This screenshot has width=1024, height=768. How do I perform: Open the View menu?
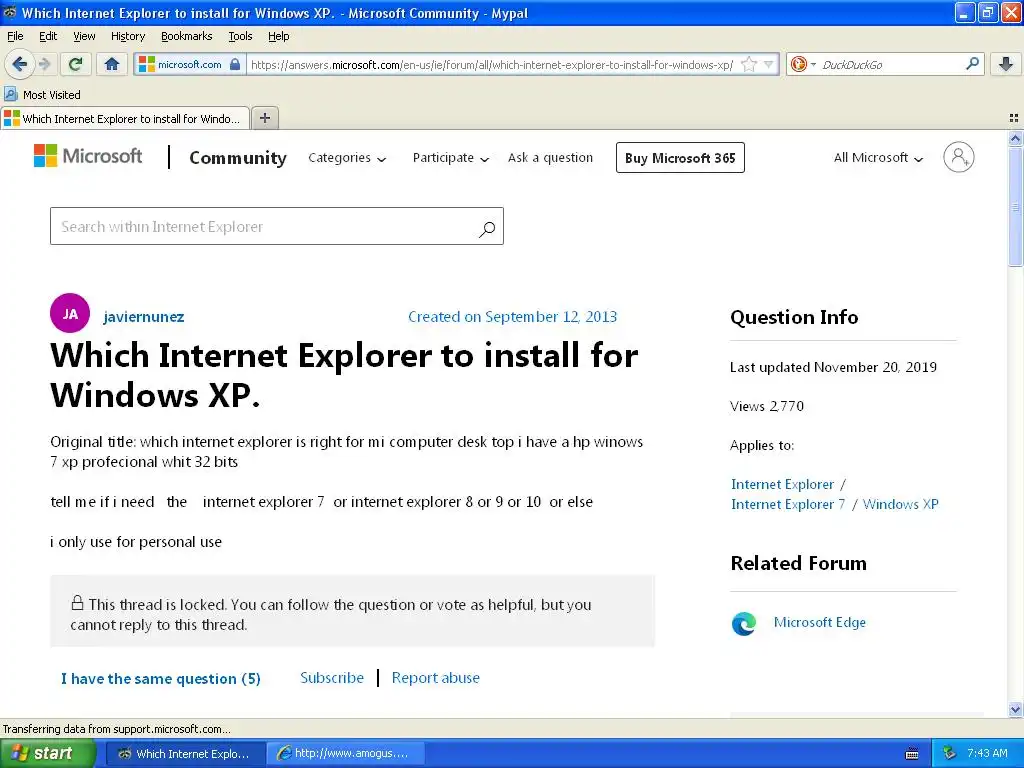[84, 37]
